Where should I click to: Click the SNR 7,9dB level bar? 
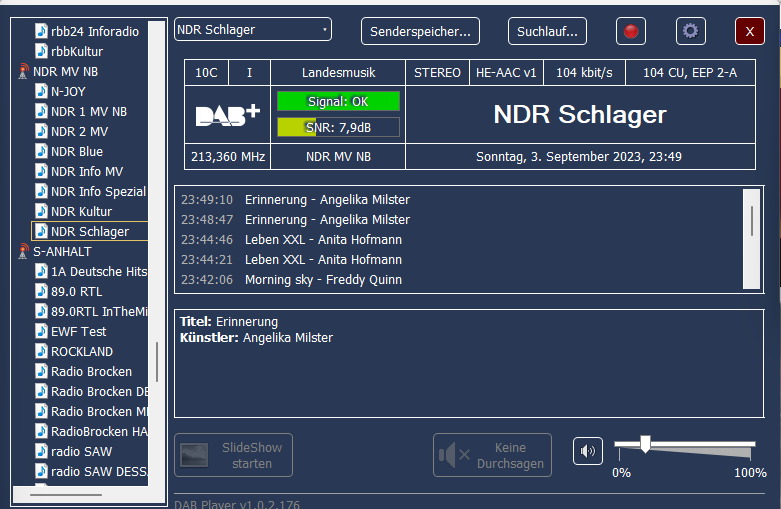click(x=338, y=127)
